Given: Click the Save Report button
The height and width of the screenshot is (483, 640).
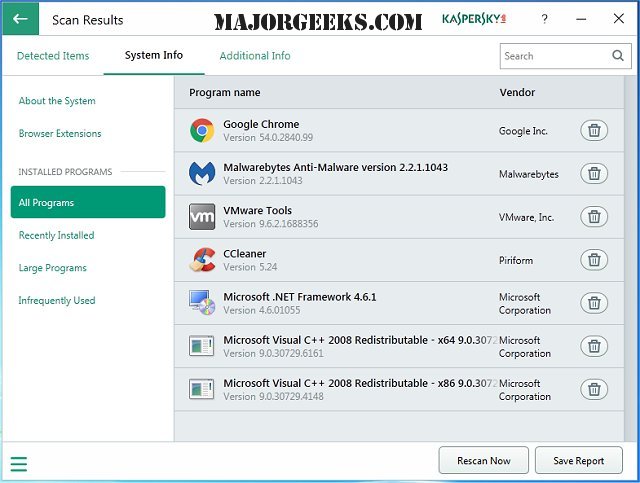Looking at the screenshot, I should (x=579, y=461).
